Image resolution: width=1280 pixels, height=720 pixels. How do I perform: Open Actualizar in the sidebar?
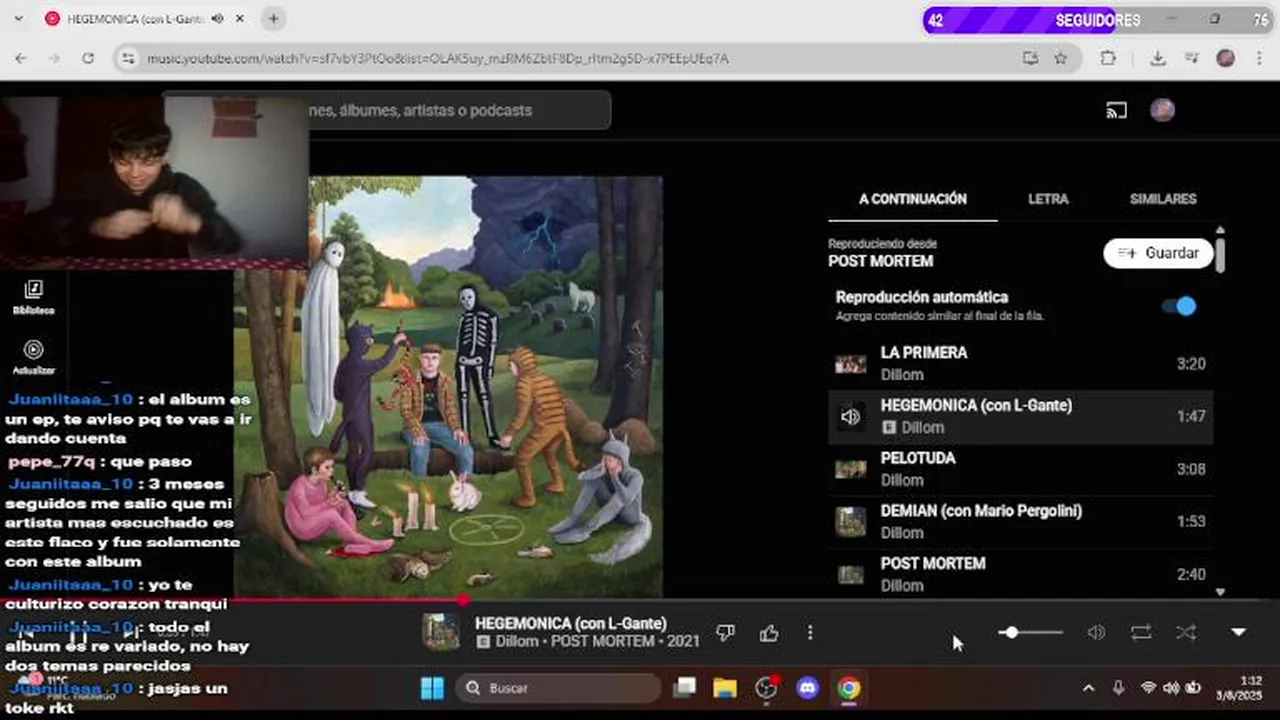[x=33, y=357]
